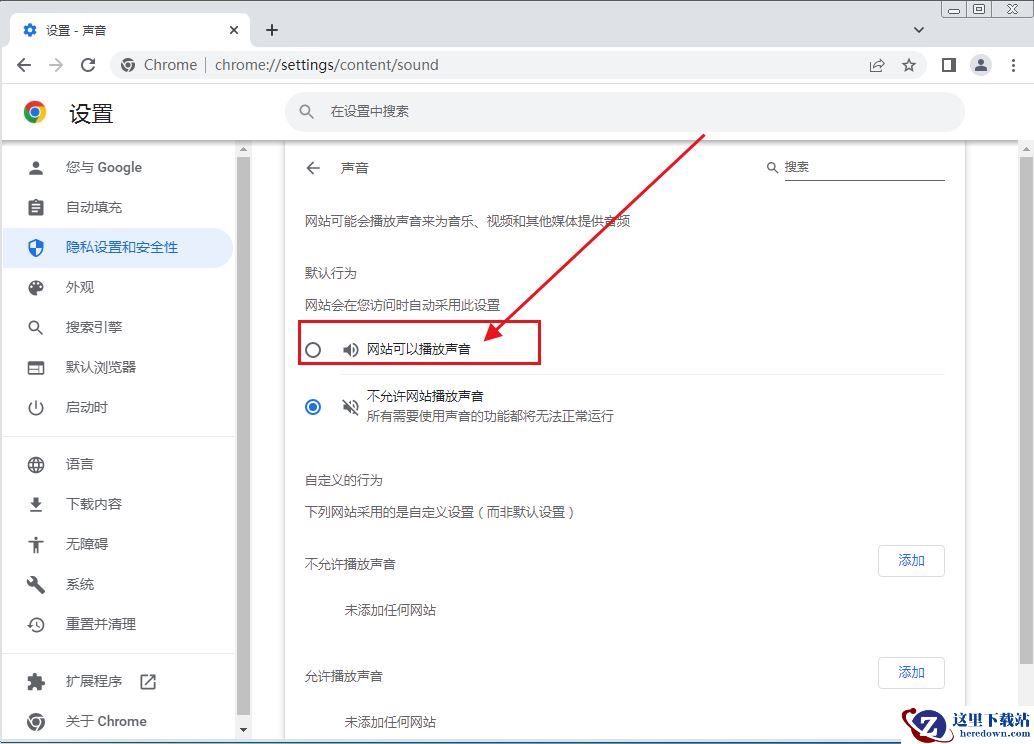Click the back arrow beside 声音 heading
This screenshot has height=744, width=1034.
(x=313, y=168)
